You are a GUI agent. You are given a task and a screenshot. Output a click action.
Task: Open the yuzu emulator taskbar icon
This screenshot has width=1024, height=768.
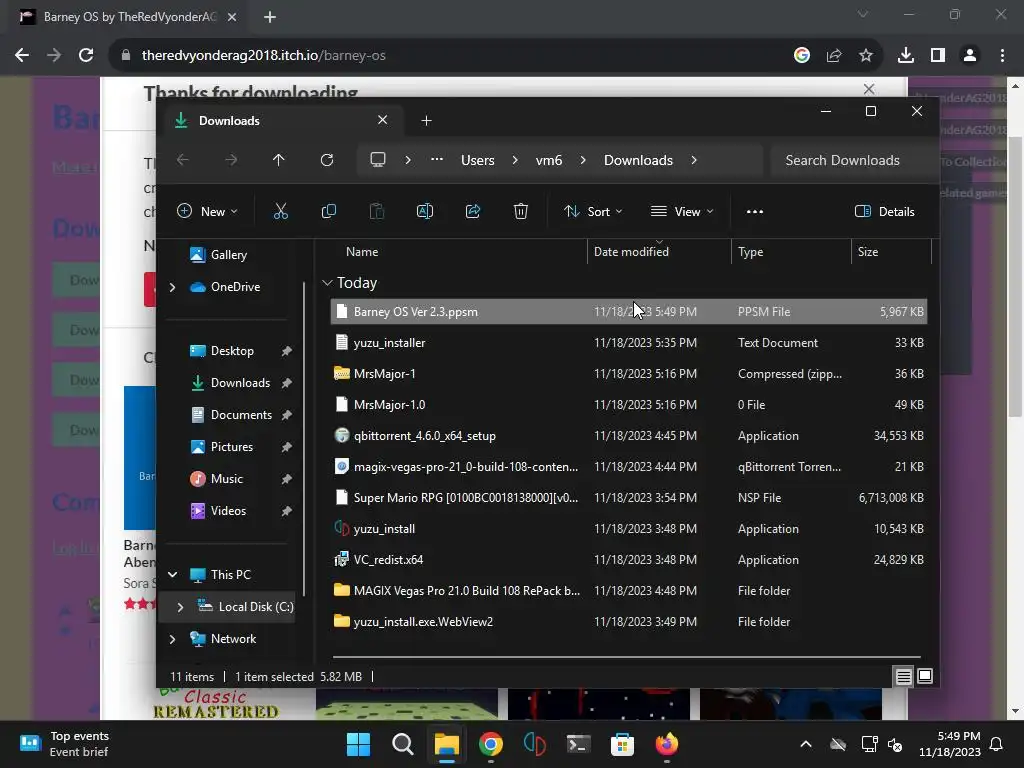click(x=534, y=744)
